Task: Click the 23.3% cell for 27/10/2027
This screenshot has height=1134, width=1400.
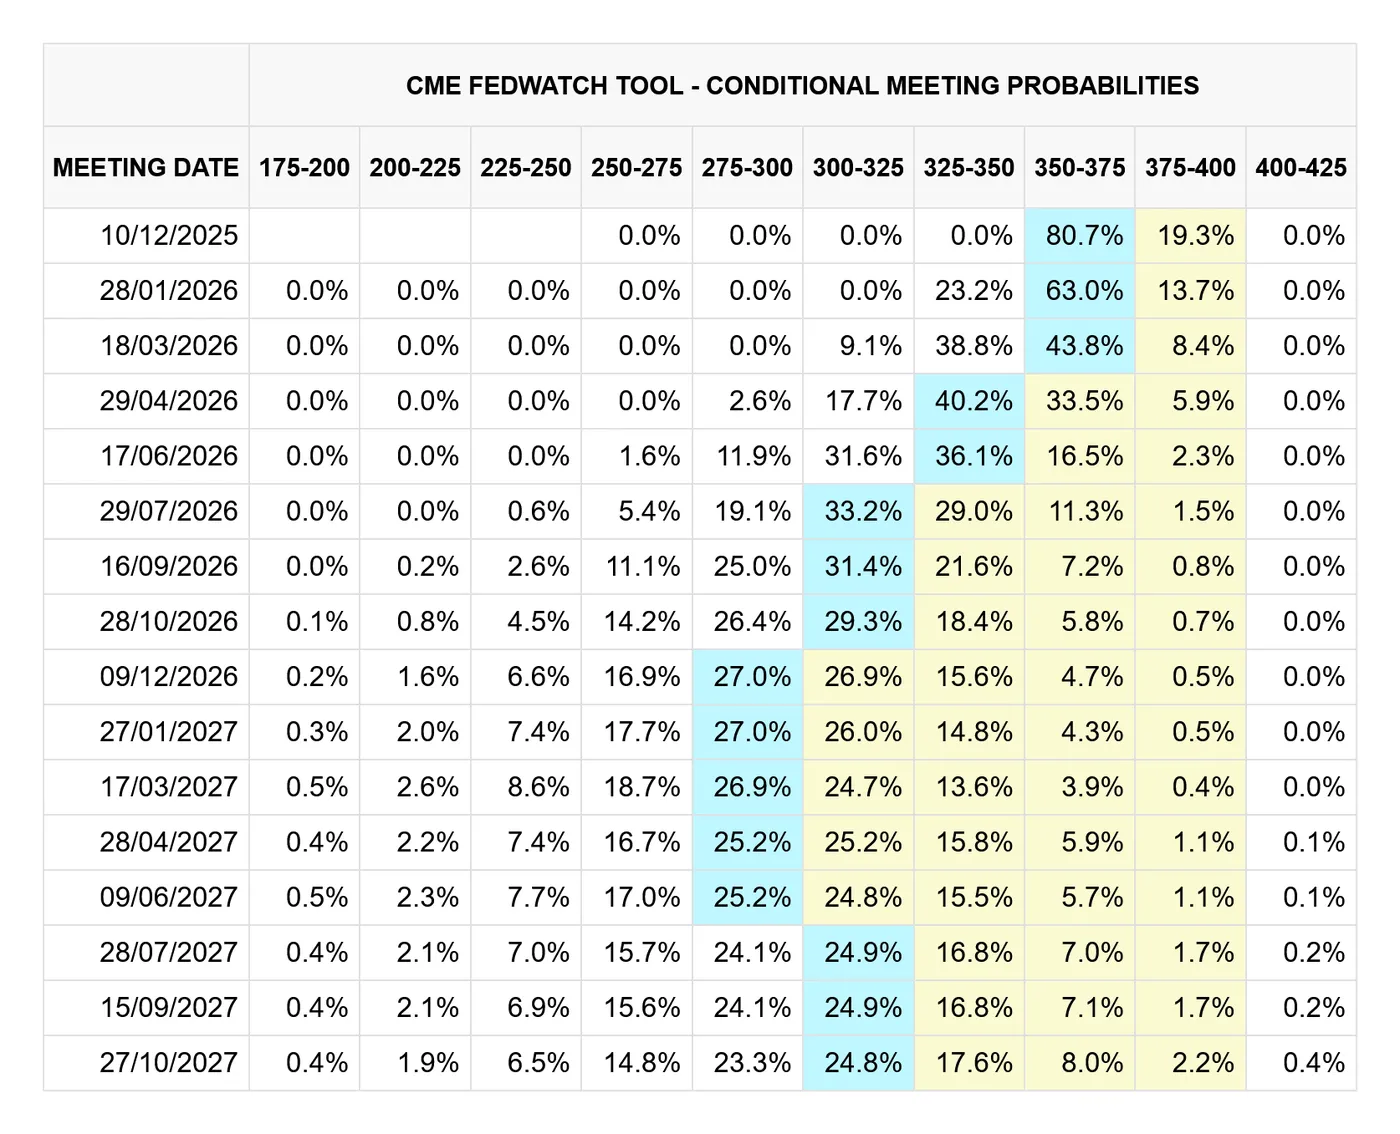Action: pos(752,1062)
